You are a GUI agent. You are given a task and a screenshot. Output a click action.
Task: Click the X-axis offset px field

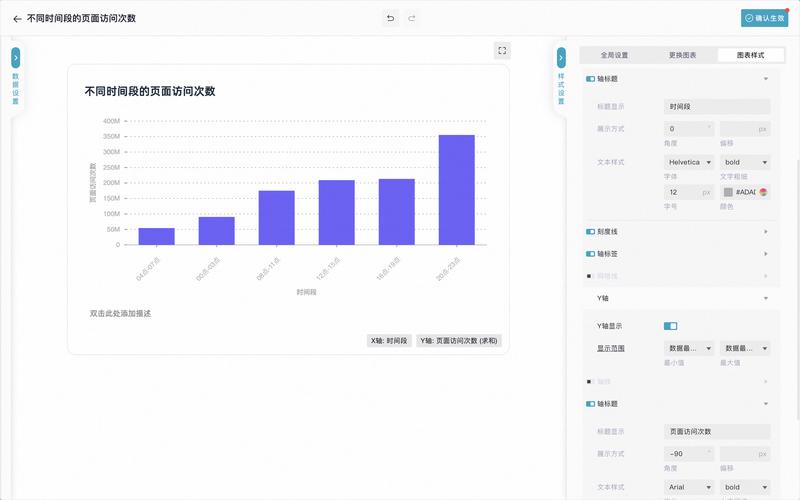[745, 129]
